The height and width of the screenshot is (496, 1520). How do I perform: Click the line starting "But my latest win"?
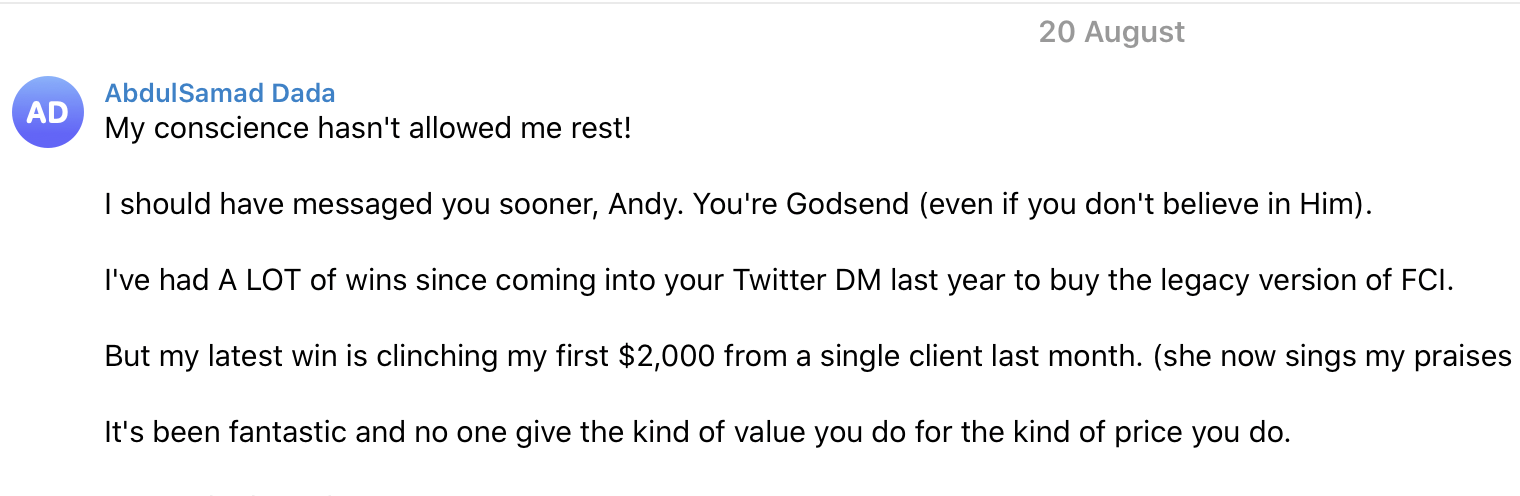808,357
